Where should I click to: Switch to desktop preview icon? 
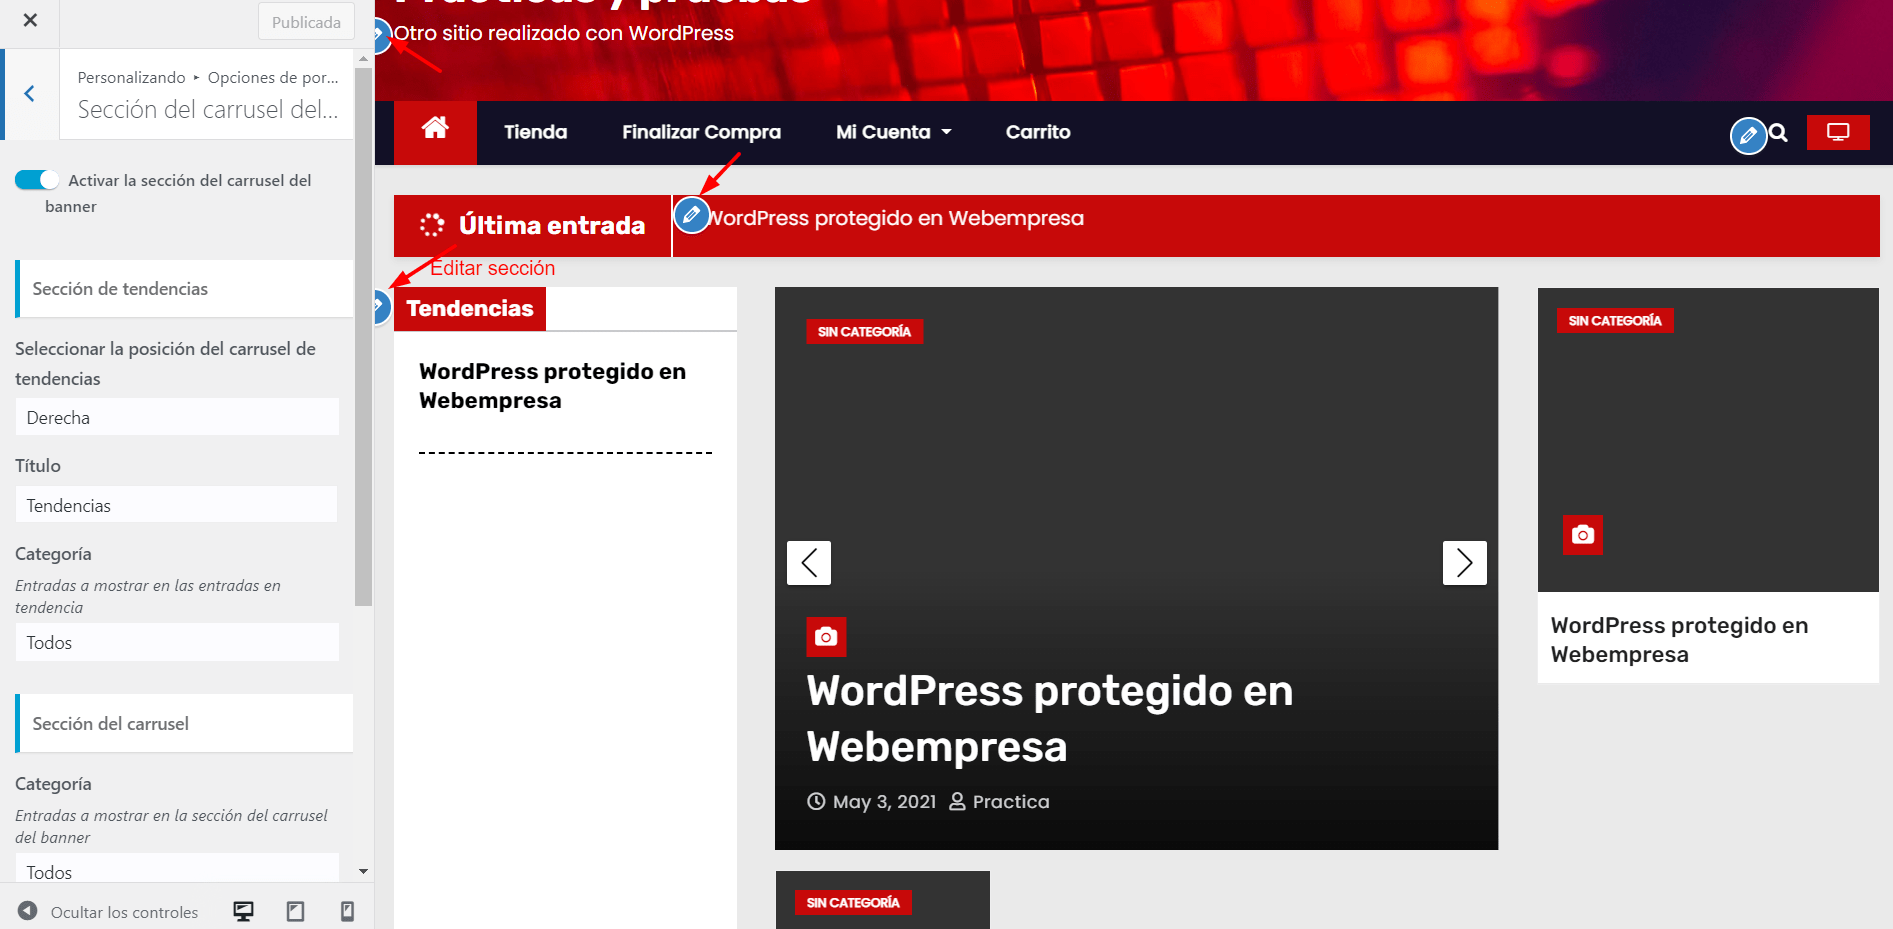pos(243,911)
